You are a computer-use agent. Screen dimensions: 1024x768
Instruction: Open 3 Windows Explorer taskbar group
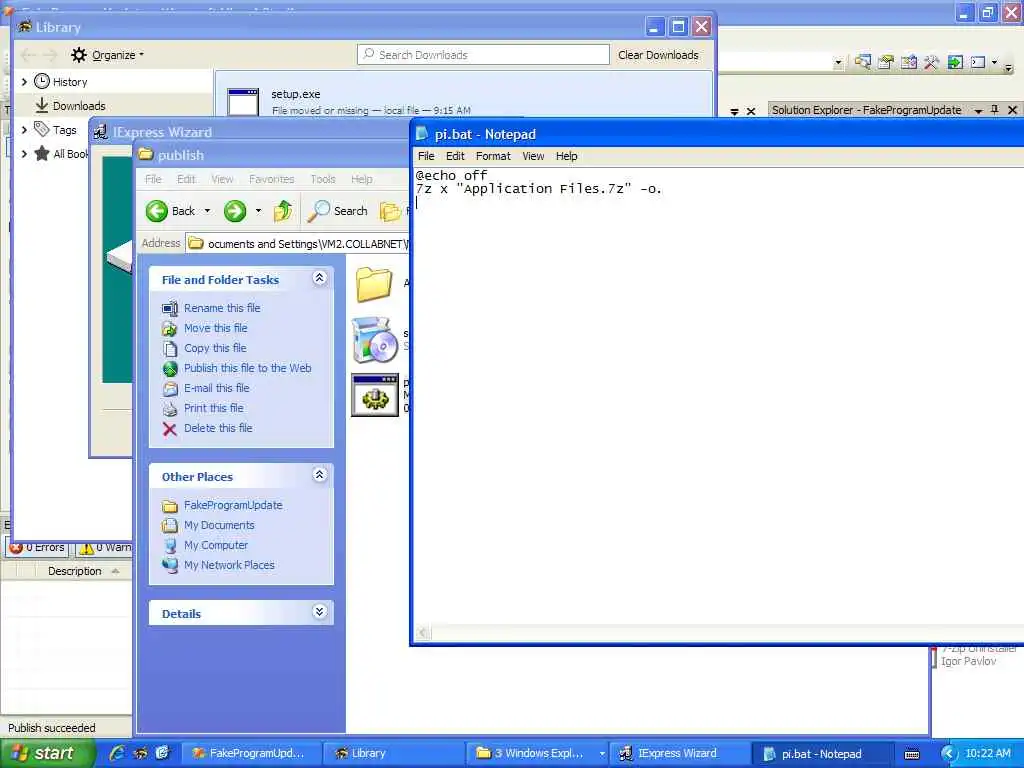[x=537, y=753]
